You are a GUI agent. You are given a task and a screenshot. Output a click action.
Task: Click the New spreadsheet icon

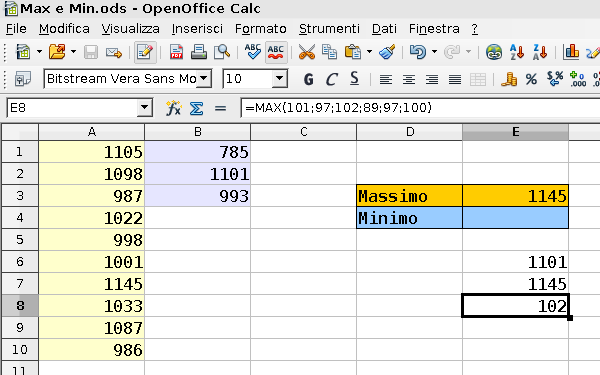tap(23, 52)
